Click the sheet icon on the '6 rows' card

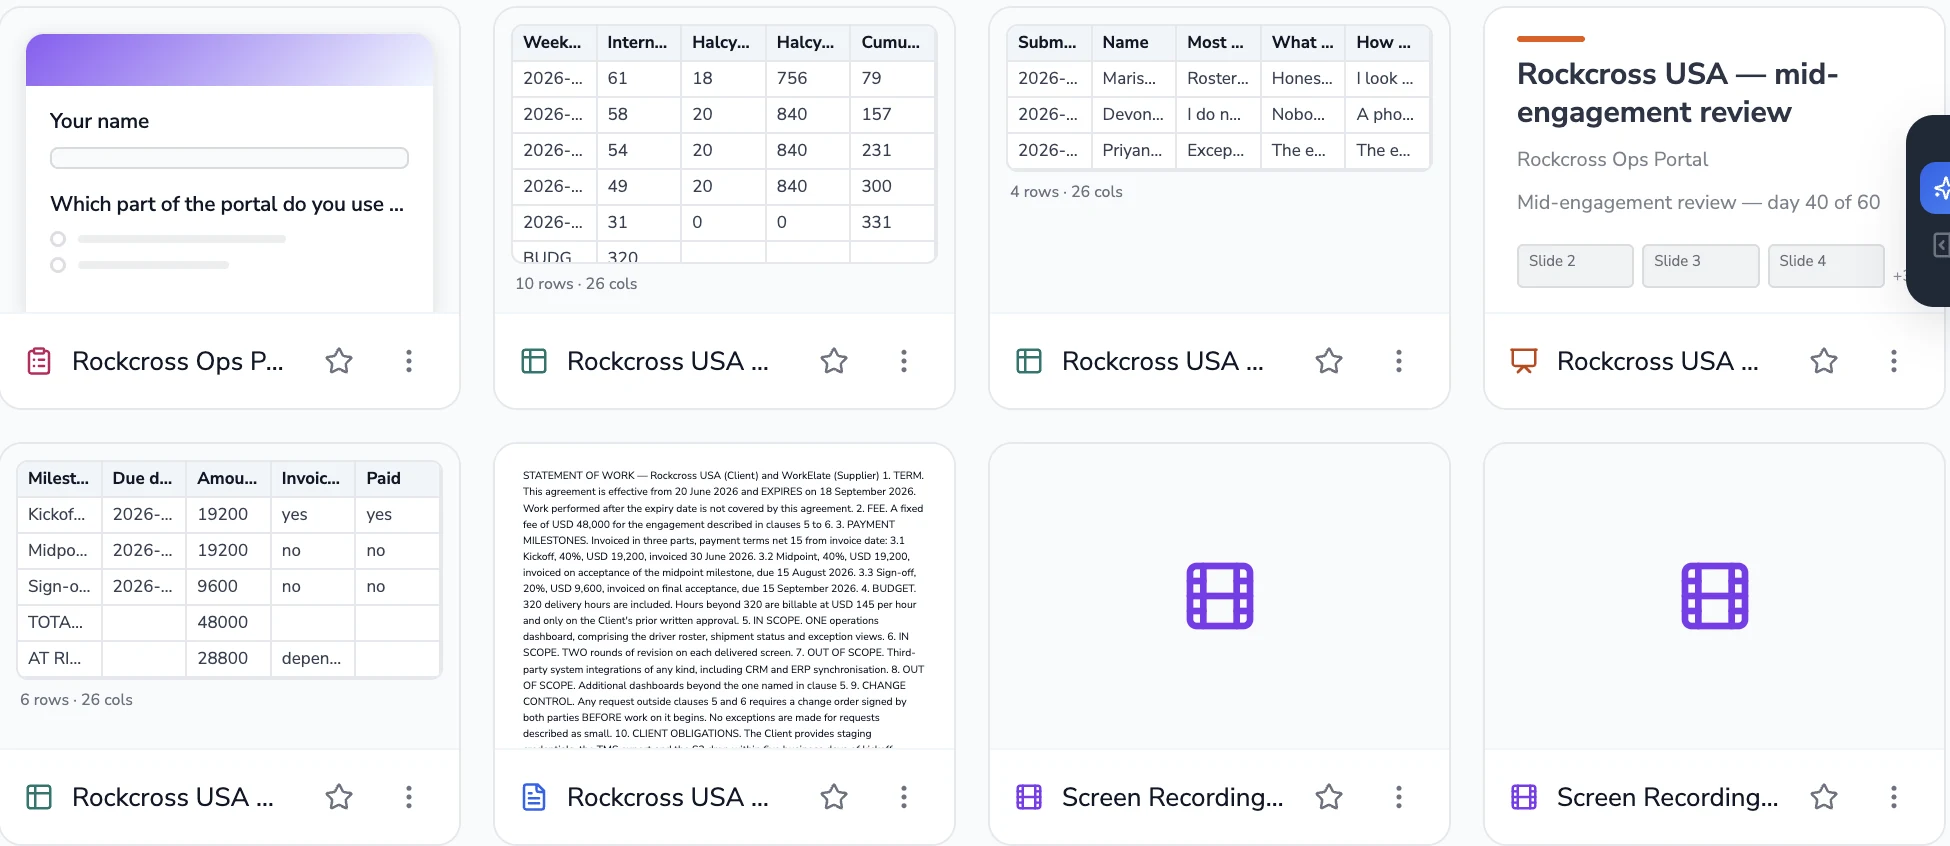(x=39, y=797)
